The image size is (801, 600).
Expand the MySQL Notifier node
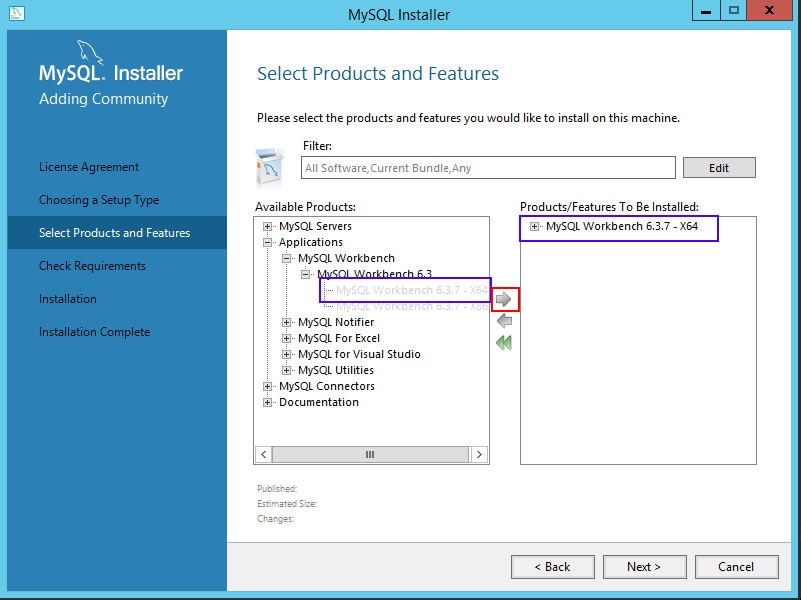pos(287,322)
